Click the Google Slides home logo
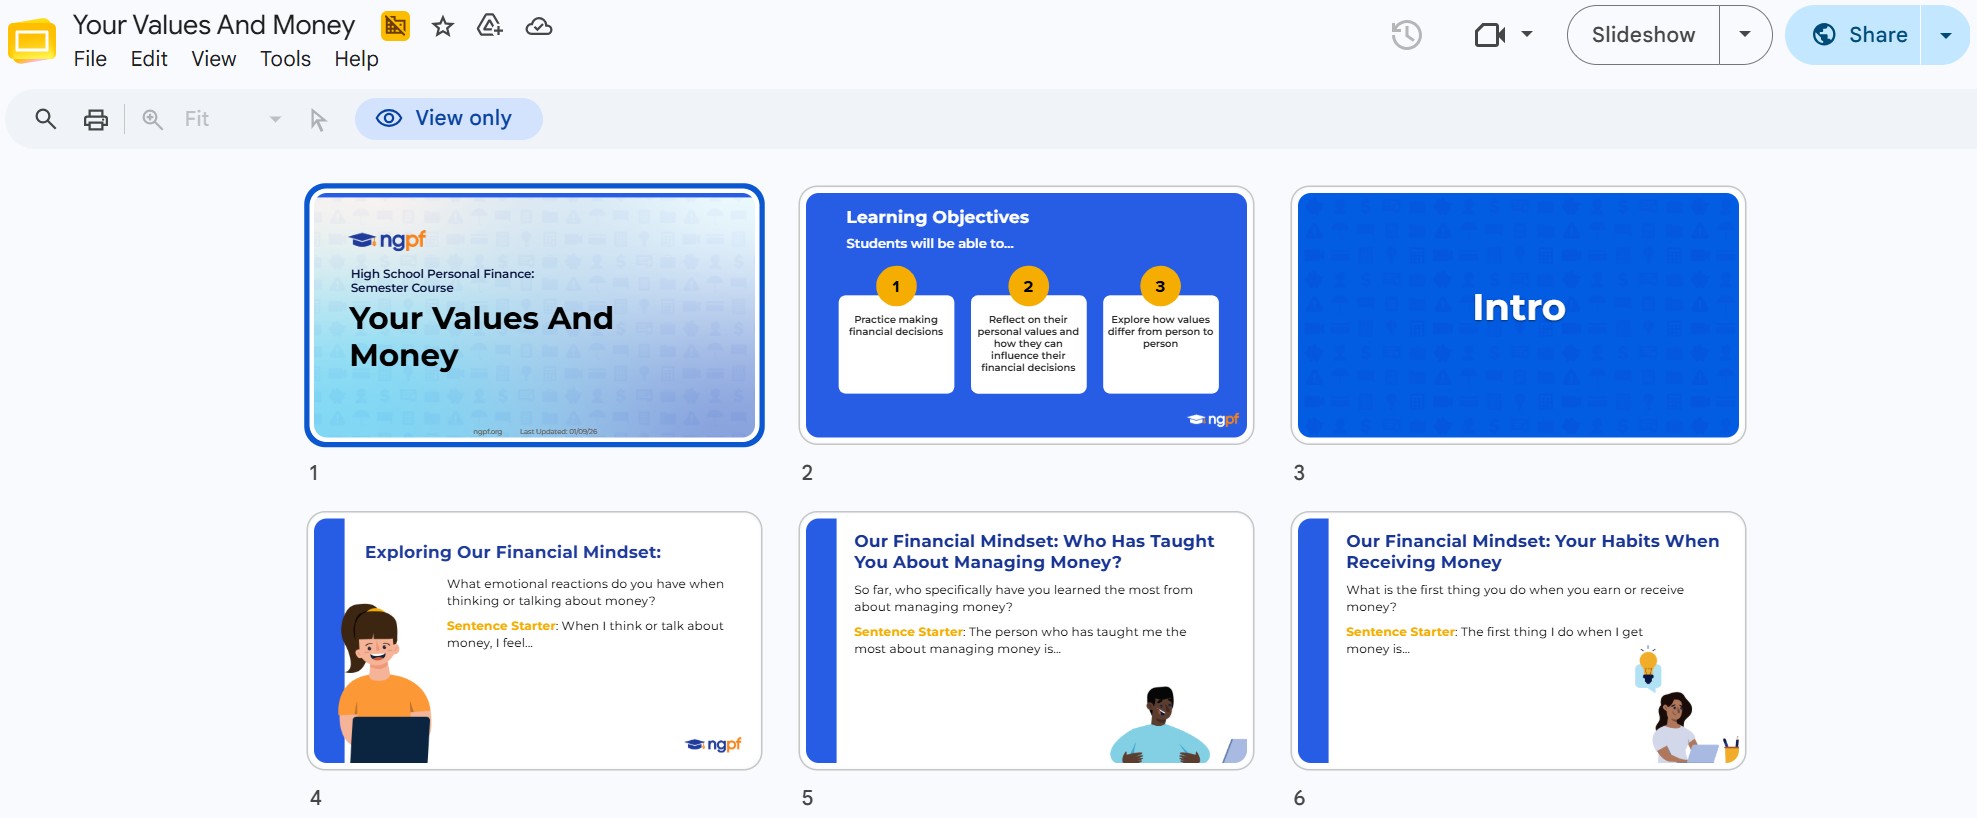 (32, 40)
